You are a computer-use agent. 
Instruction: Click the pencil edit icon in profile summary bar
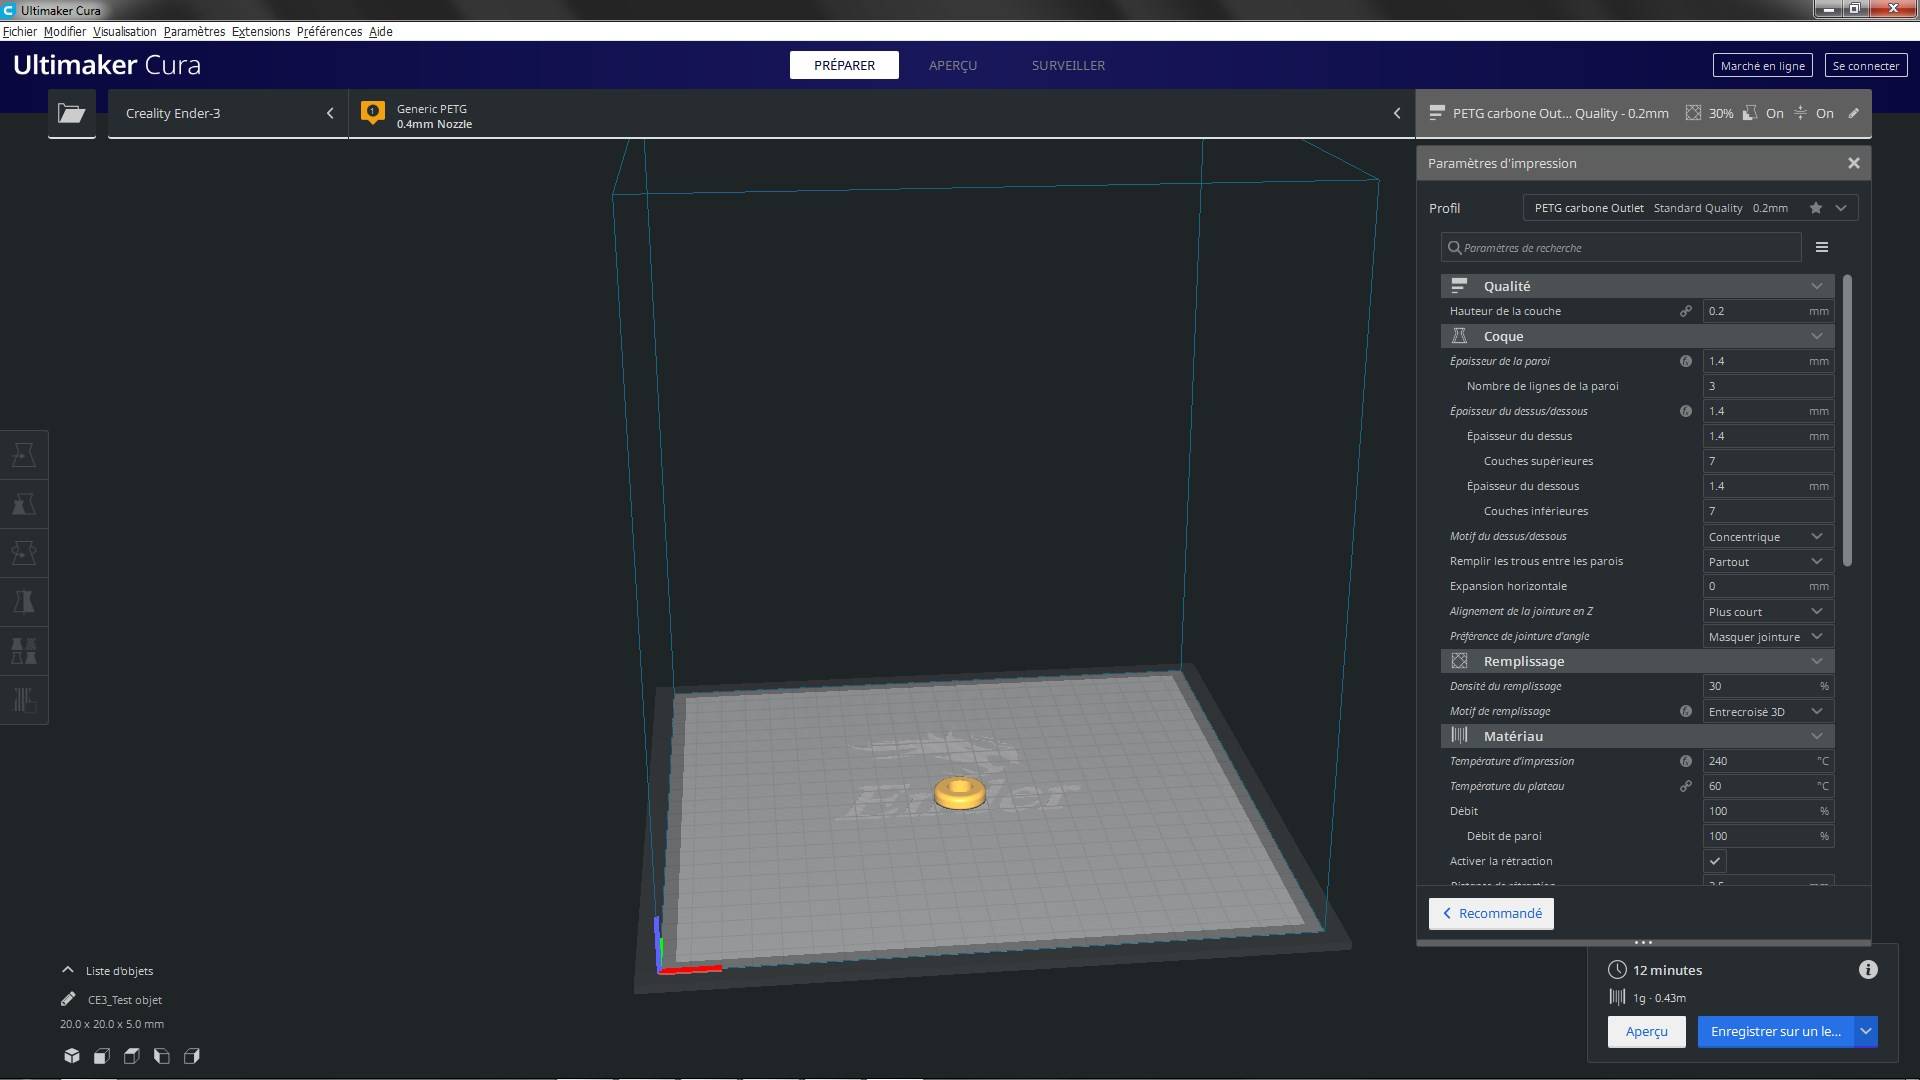click(1853, 113)
